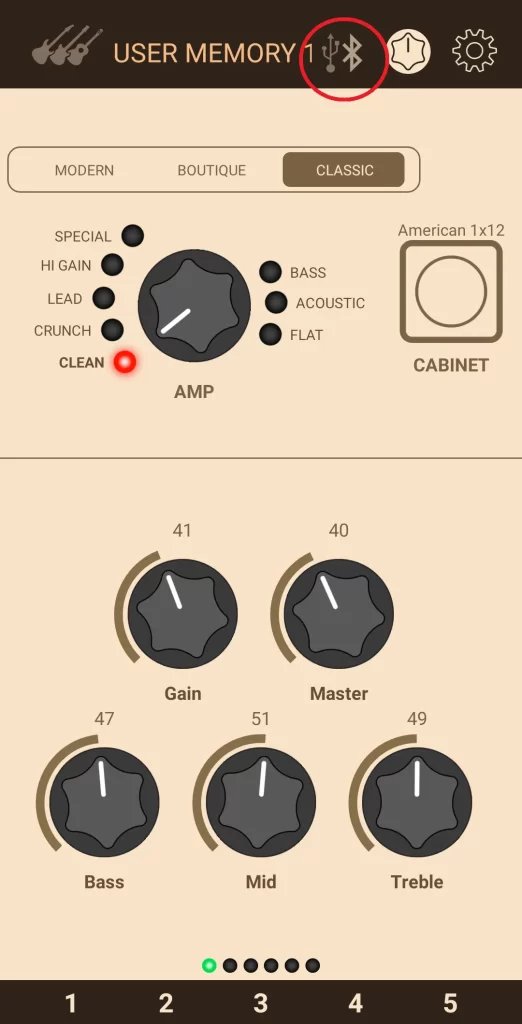Open the knob view icon in header
The width and height of the screenshot is (522, 1024).
click(408, 52)
